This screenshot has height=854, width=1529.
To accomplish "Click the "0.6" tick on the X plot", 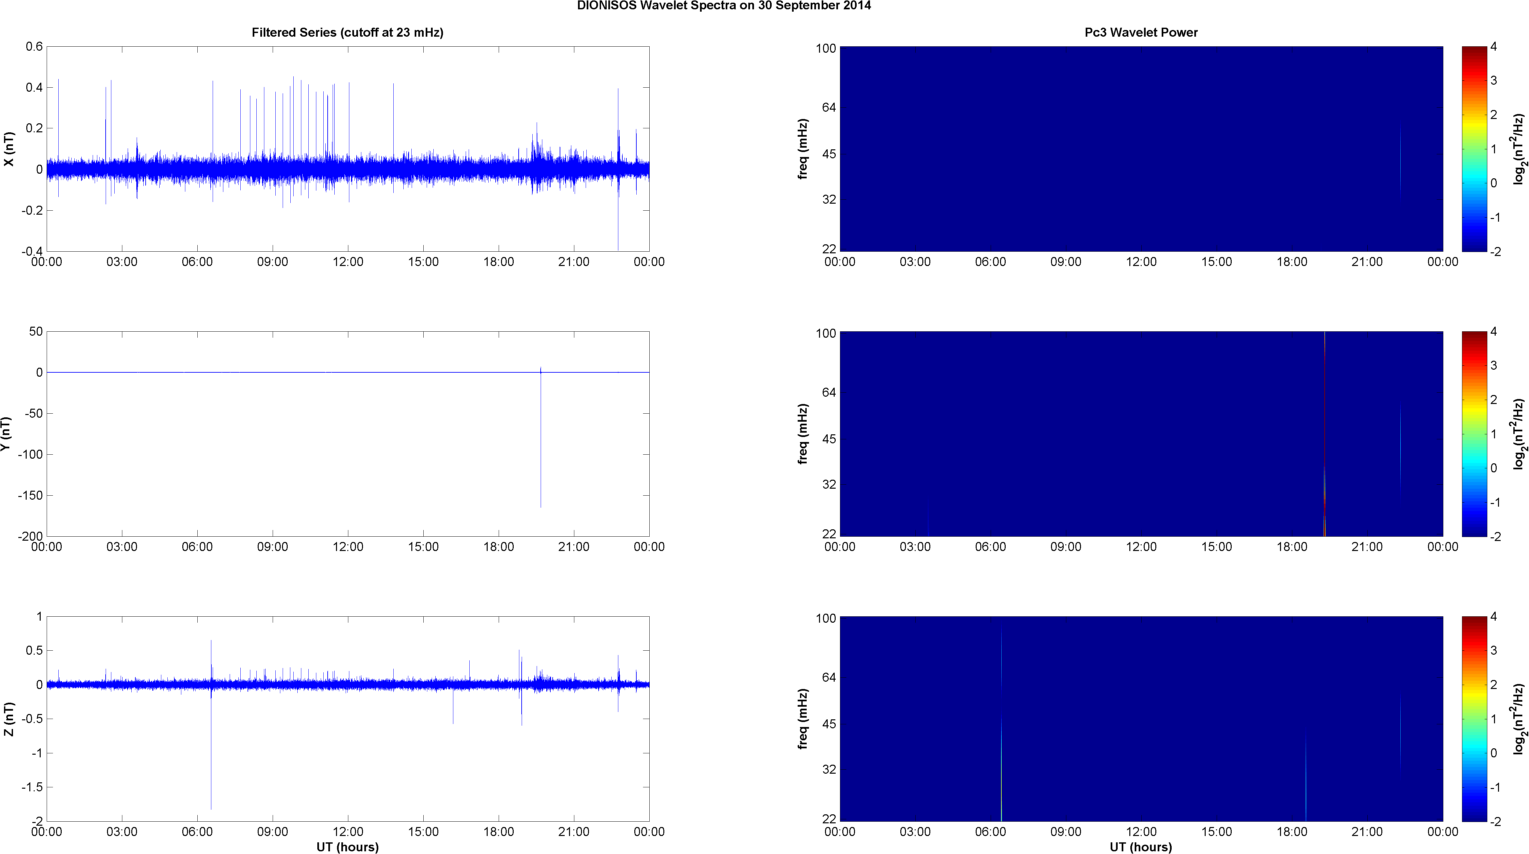I will pos(34,47).
